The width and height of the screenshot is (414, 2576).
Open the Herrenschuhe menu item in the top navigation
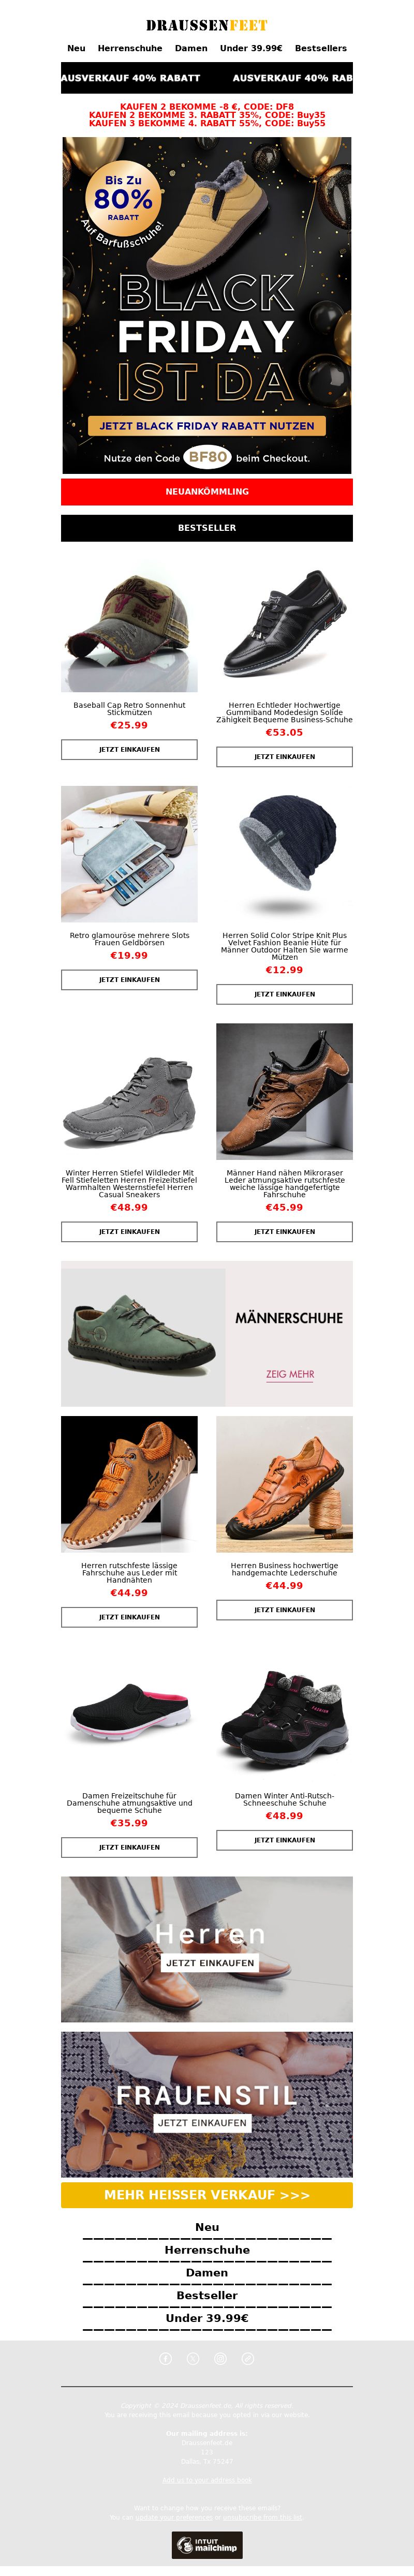[x=130, y=48]
